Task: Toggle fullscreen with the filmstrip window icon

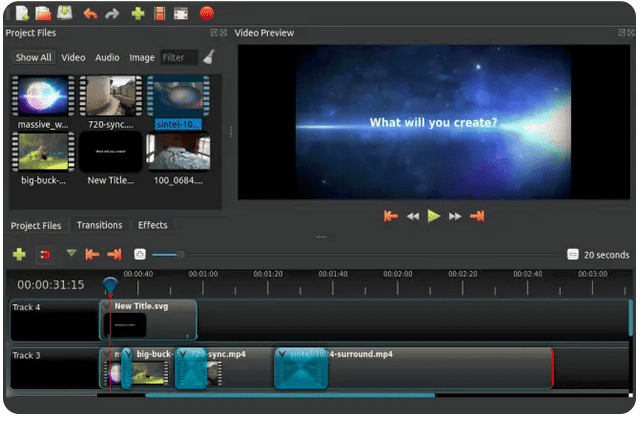Action: (181, 14)
